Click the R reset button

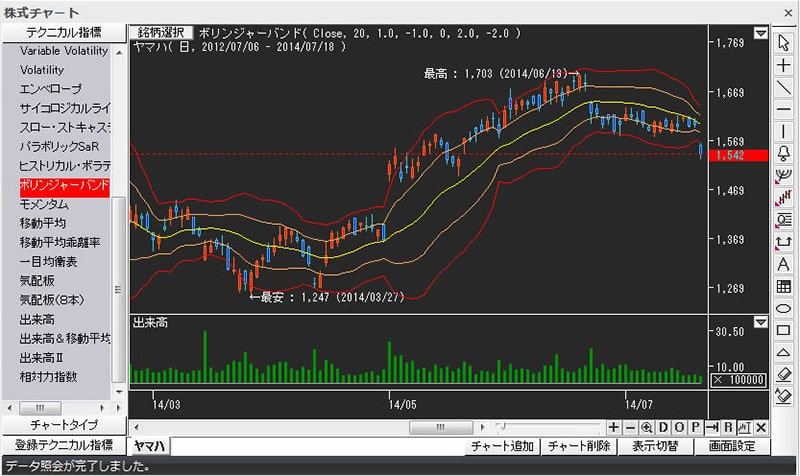[728, 428]
